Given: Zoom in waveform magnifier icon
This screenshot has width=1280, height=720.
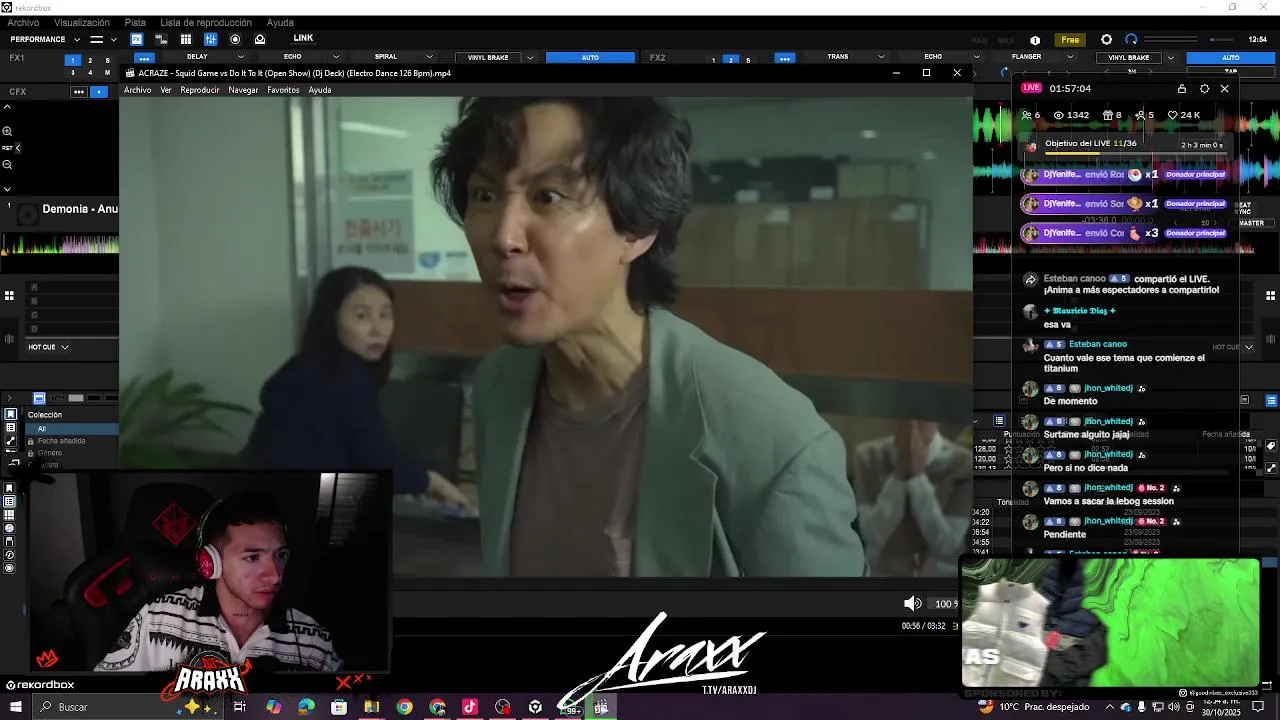Looking at the screenshot, I should pyautogui.click(x=7, y=131).
